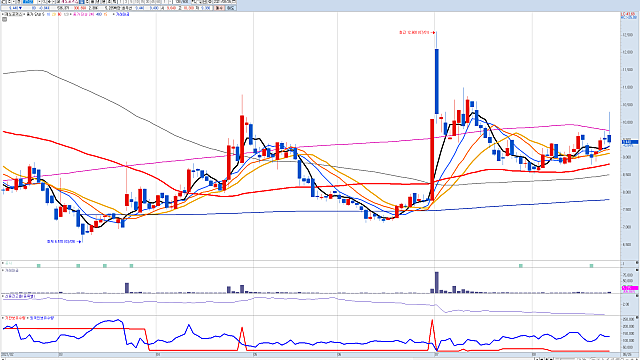Select the blue legend label at the end of the legend row
Image resolution: width=640 pixels, height=360 pixels.
coord(122,14)
